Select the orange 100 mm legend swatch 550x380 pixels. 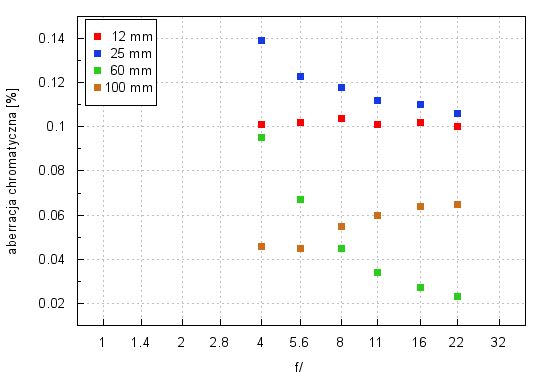[98, 87]
